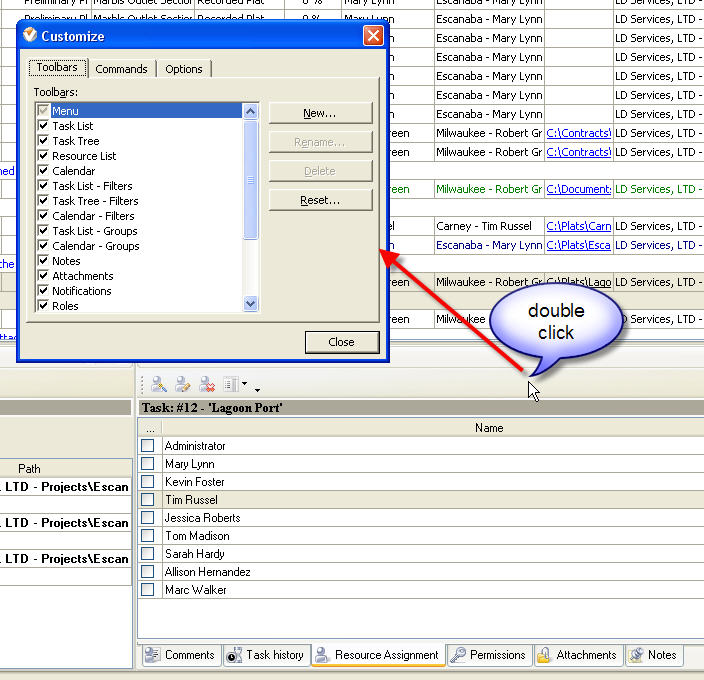
Task: Open the toolbar options overflow arrow
Action: (257, 389)
